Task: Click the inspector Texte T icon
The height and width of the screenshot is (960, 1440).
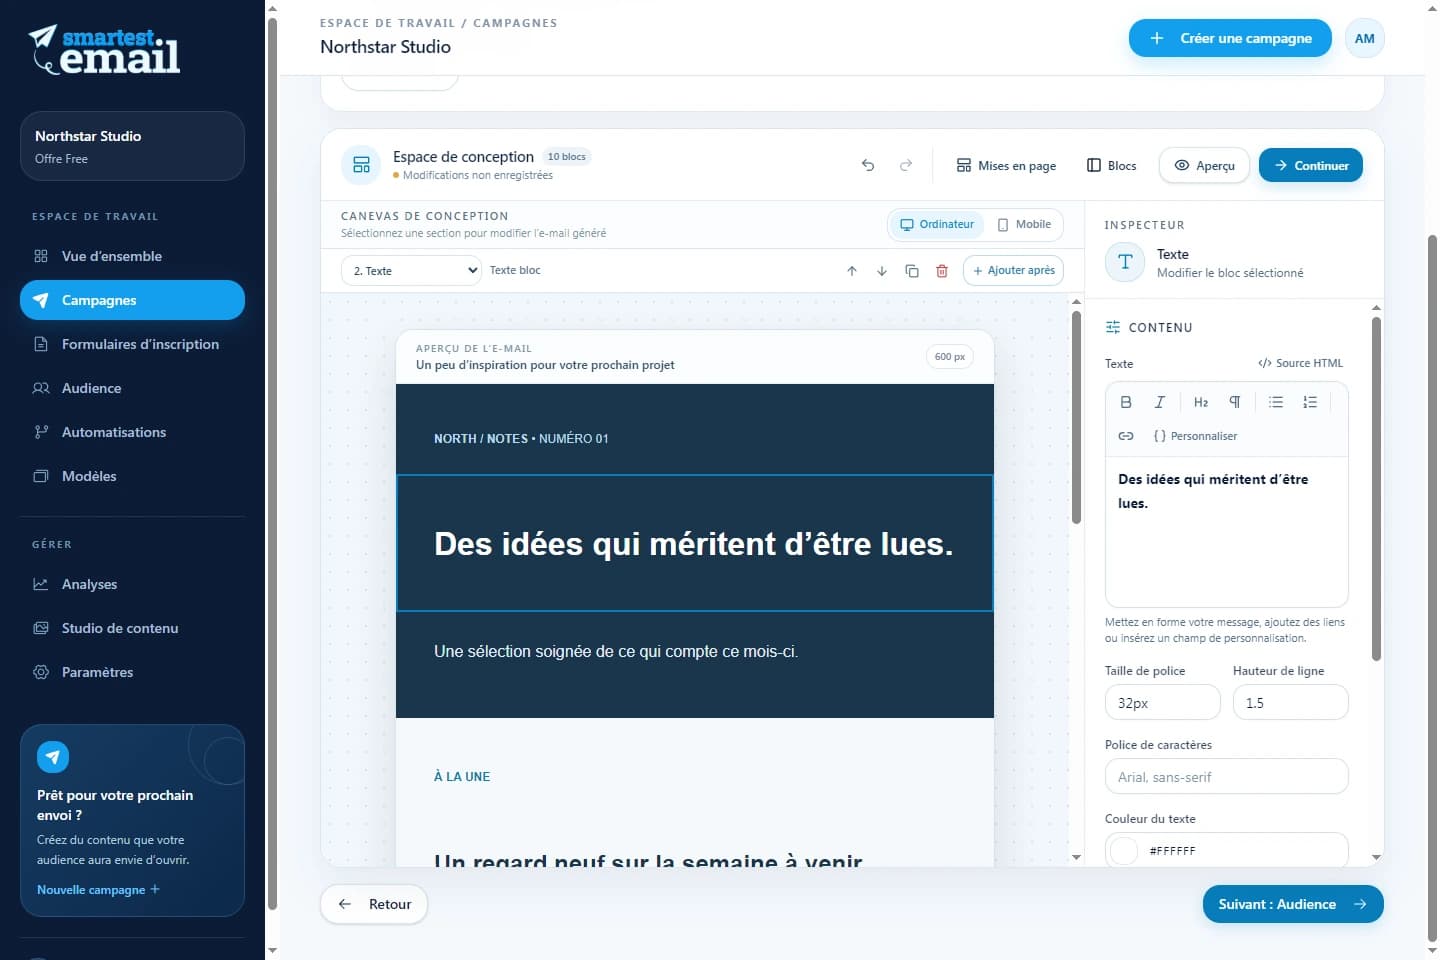Action: (1125, 262)
